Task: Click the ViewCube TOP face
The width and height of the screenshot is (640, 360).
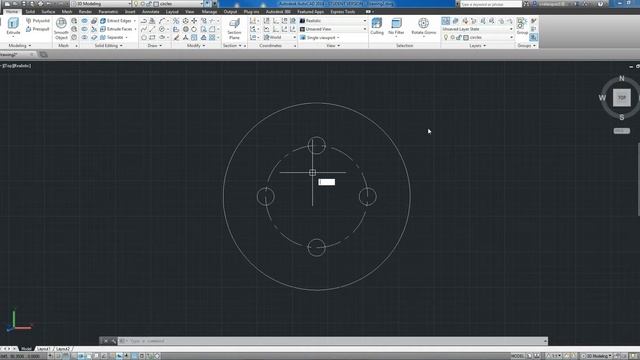Action: pos(621,98)
